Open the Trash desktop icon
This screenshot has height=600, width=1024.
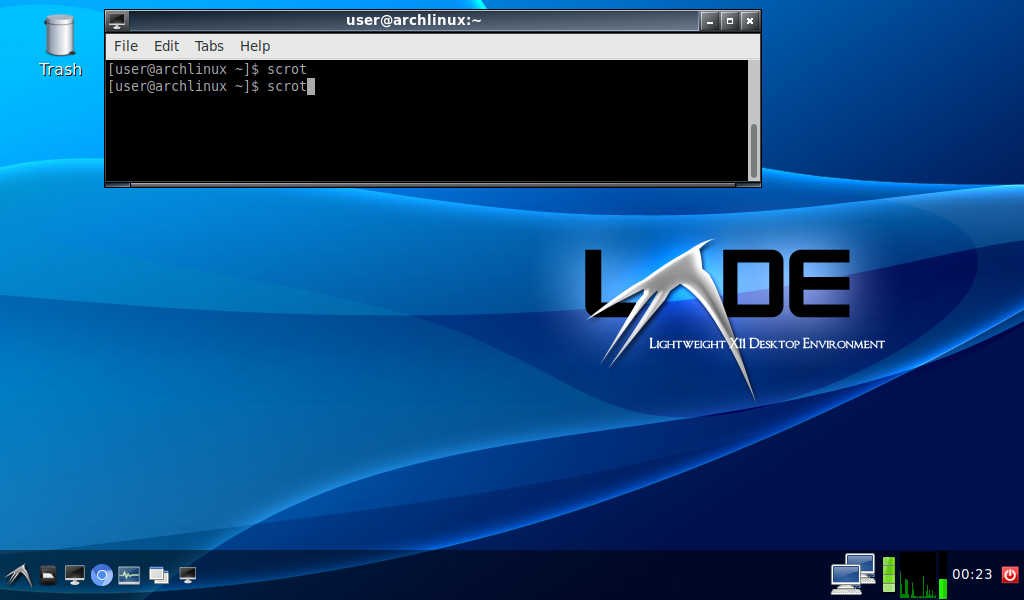click(x=60, y=45)
